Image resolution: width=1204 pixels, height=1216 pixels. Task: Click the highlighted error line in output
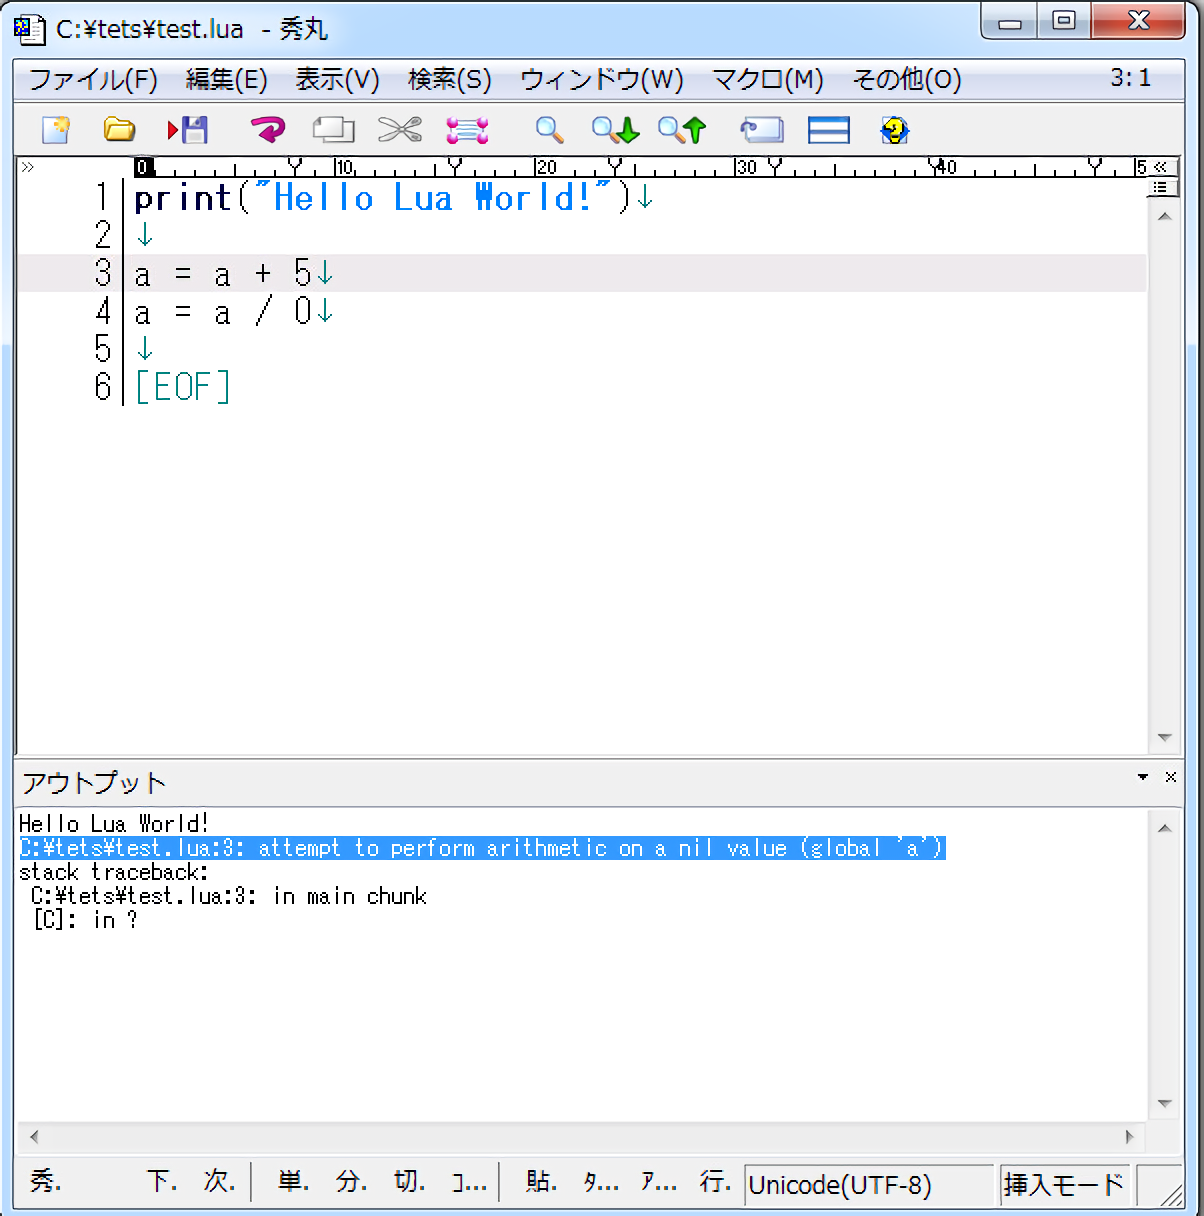pyautogui.click(x=482, y=849)
